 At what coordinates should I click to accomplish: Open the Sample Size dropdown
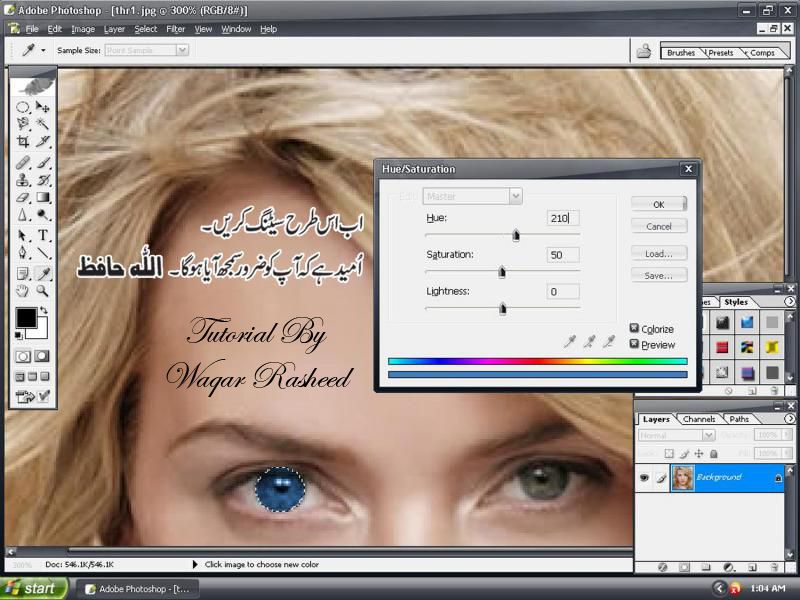click(146, 50)
